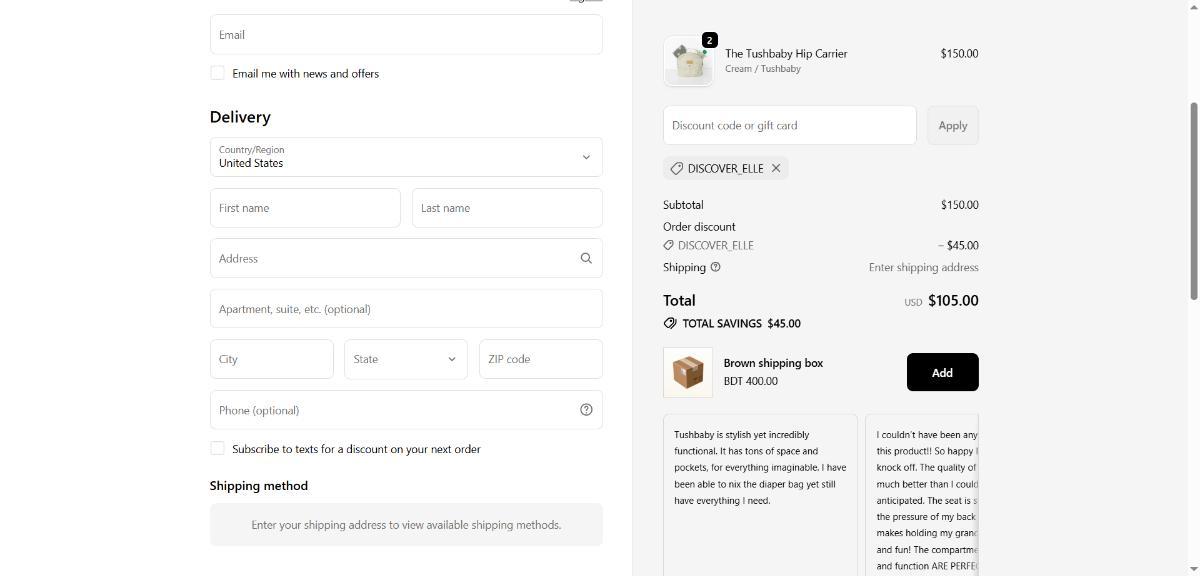1200x576 pixels.
Task: Select the First name field
Action: 305,208
